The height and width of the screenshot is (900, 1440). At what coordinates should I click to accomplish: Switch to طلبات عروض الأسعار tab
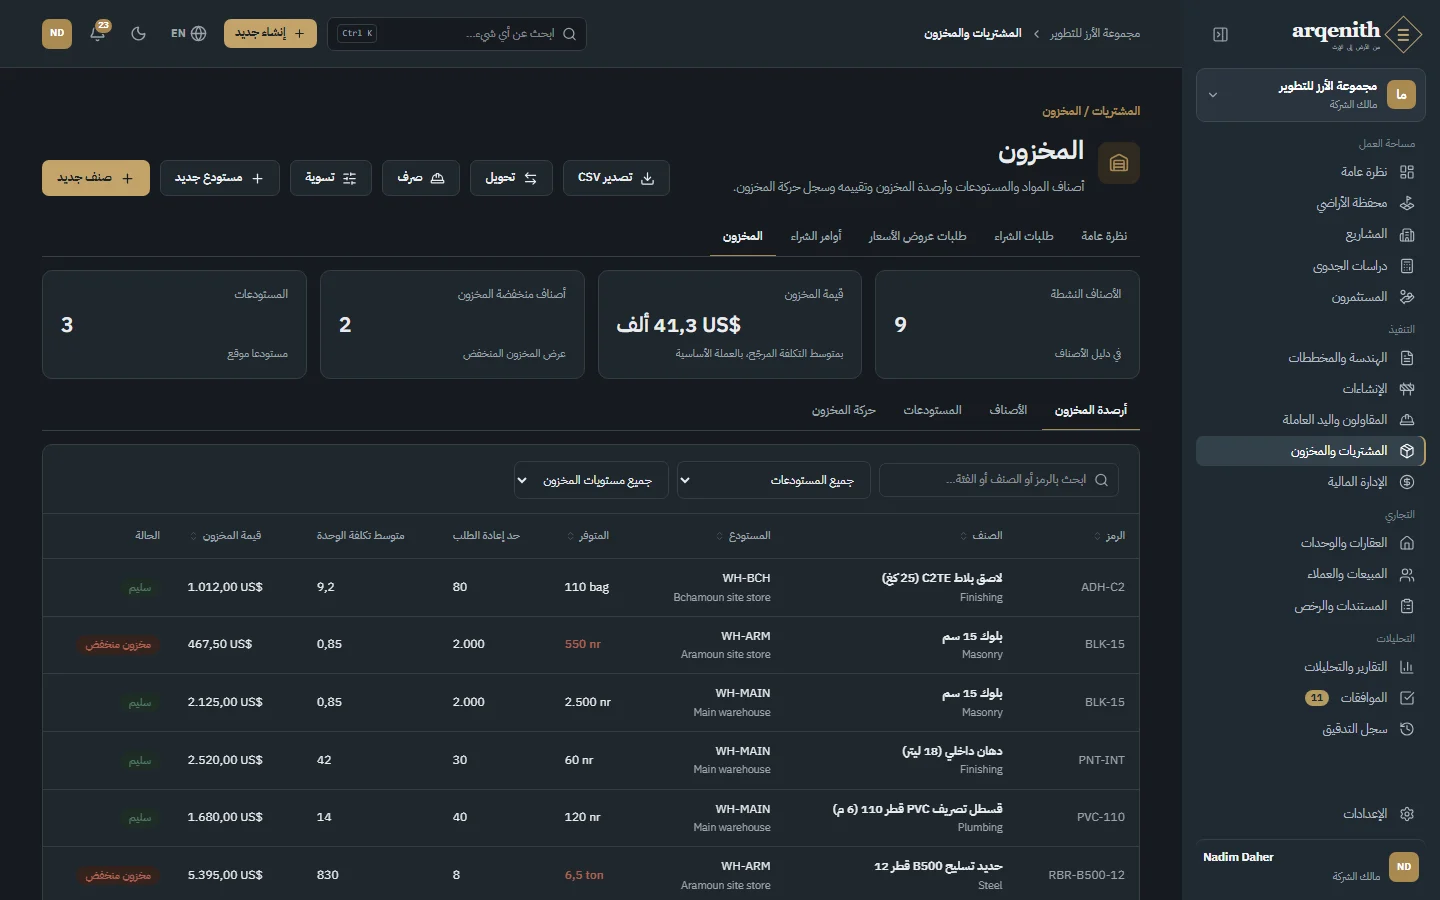[917, 236]
